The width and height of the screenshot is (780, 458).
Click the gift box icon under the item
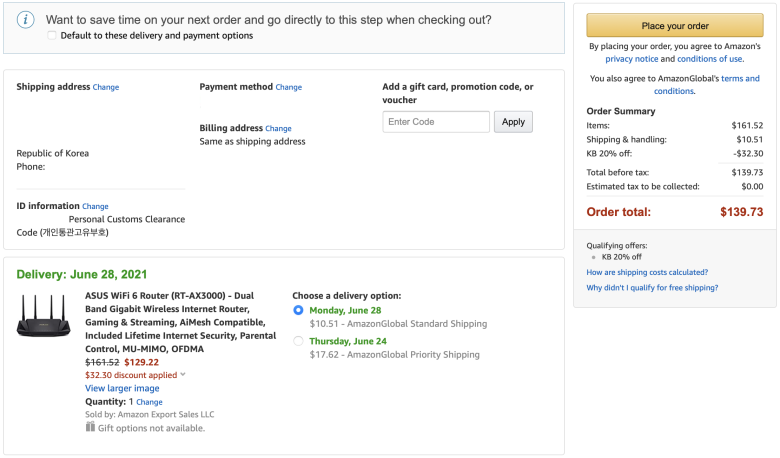[90, 427]
